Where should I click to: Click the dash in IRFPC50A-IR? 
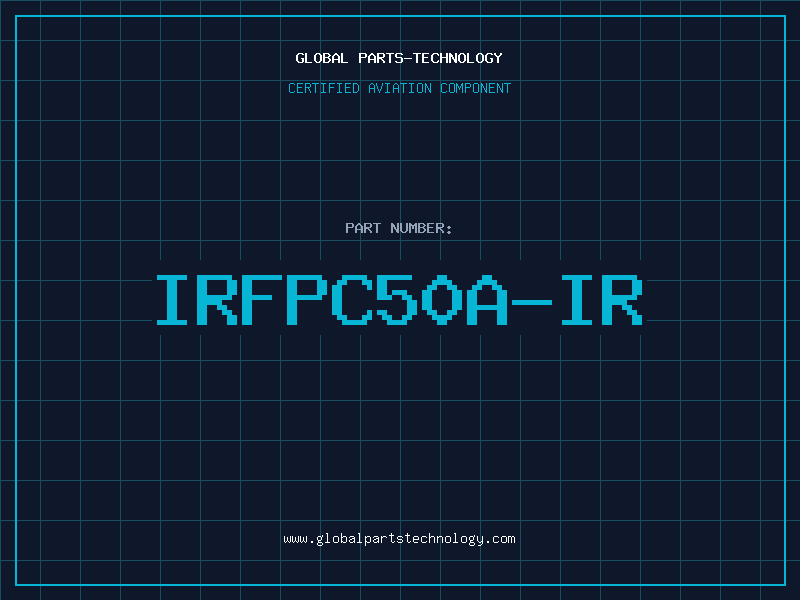tap(532, 302)
